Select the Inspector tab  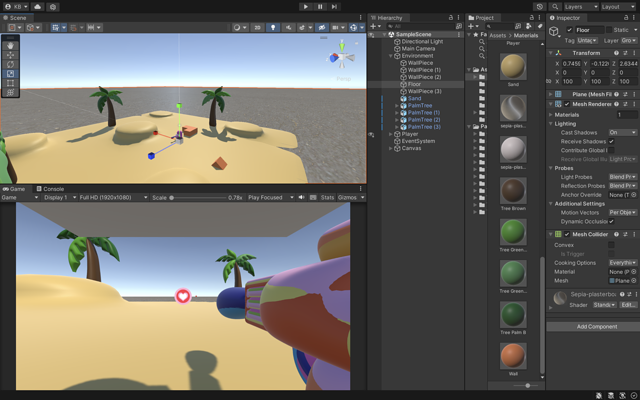point(564,18)
